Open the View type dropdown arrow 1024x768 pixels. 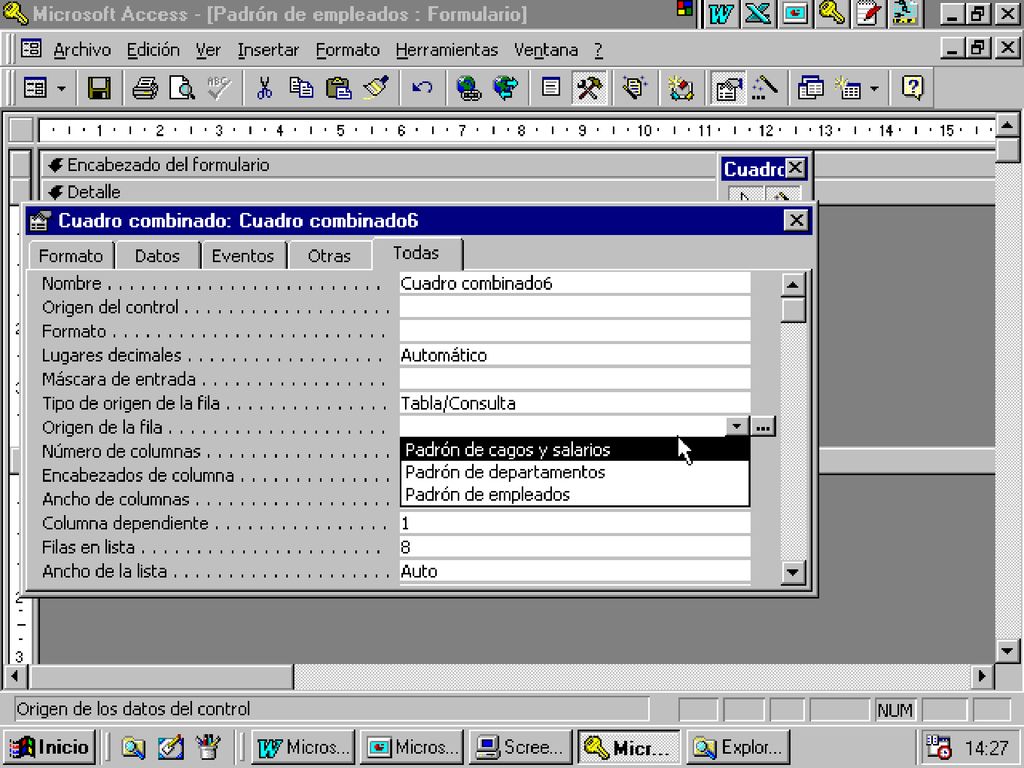coord(61,88)
